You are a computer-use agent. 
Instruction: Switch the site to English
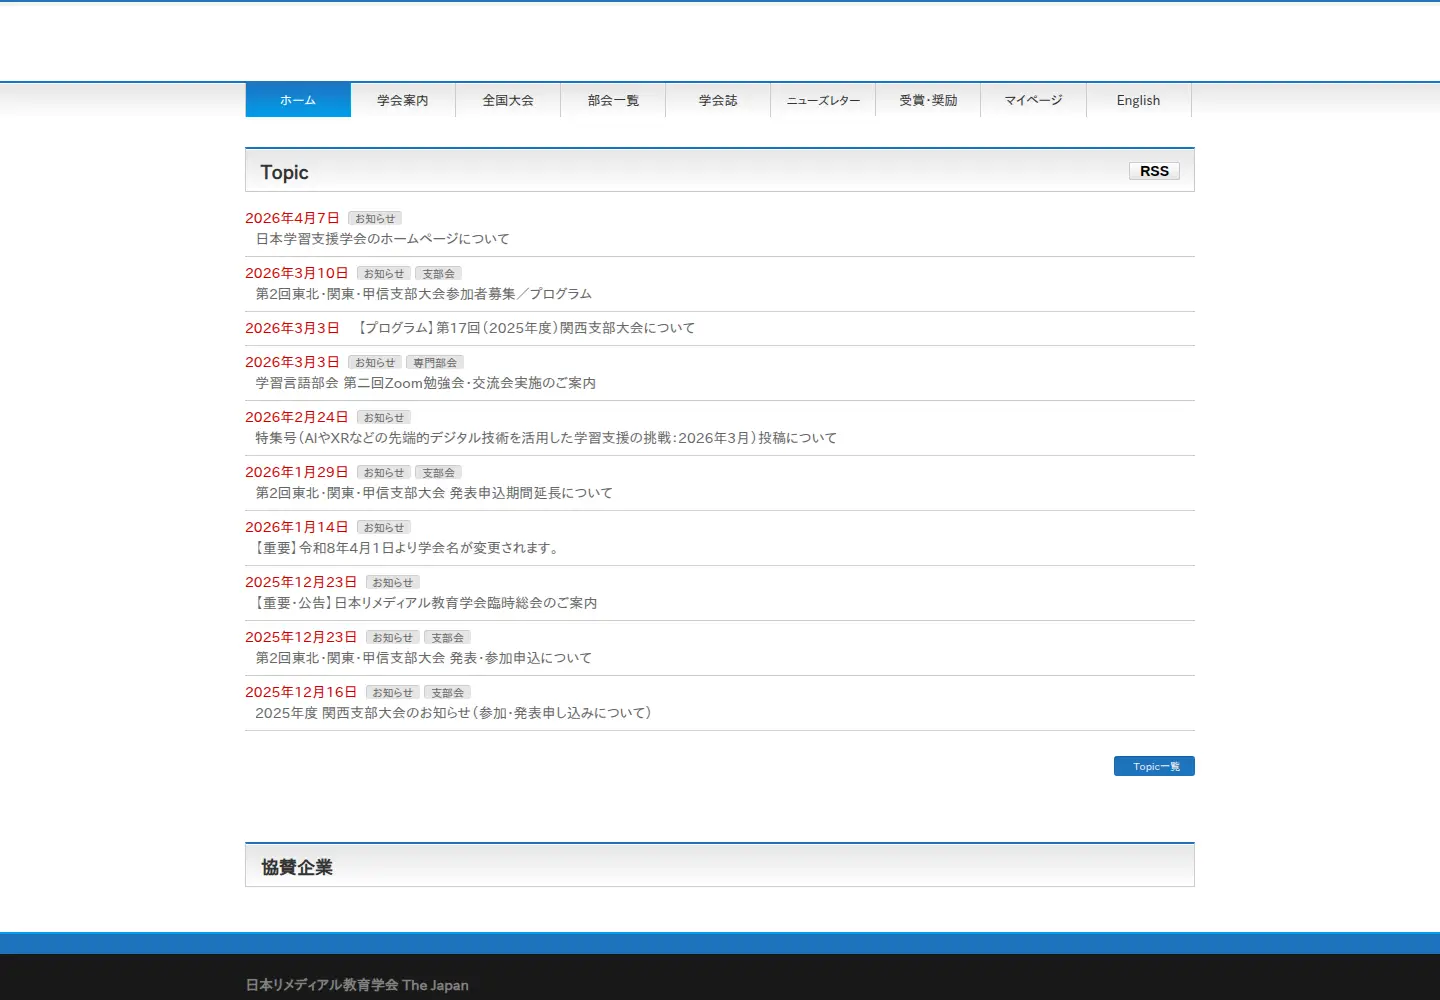(x=1139, y=100)
